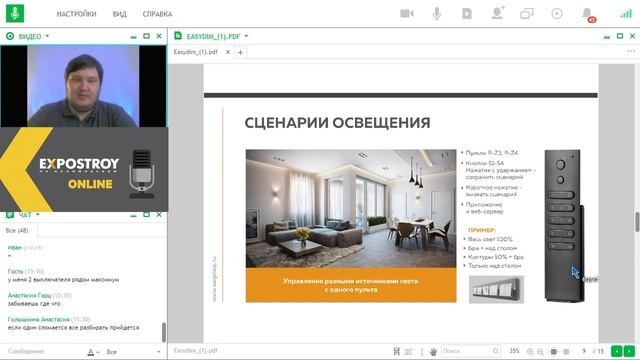The width and height of the screenshot is (640, 360).
Task: Open notifications bell with red badge
Action: (588, 14)
